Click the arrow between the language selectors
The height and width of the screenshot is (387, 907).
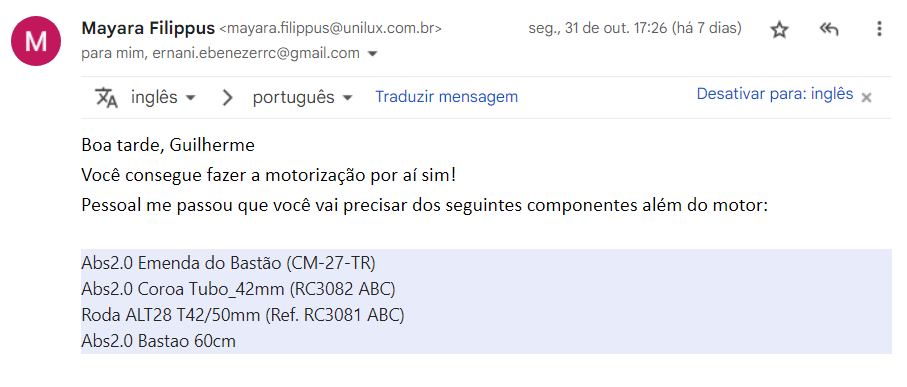coord(227,97)
